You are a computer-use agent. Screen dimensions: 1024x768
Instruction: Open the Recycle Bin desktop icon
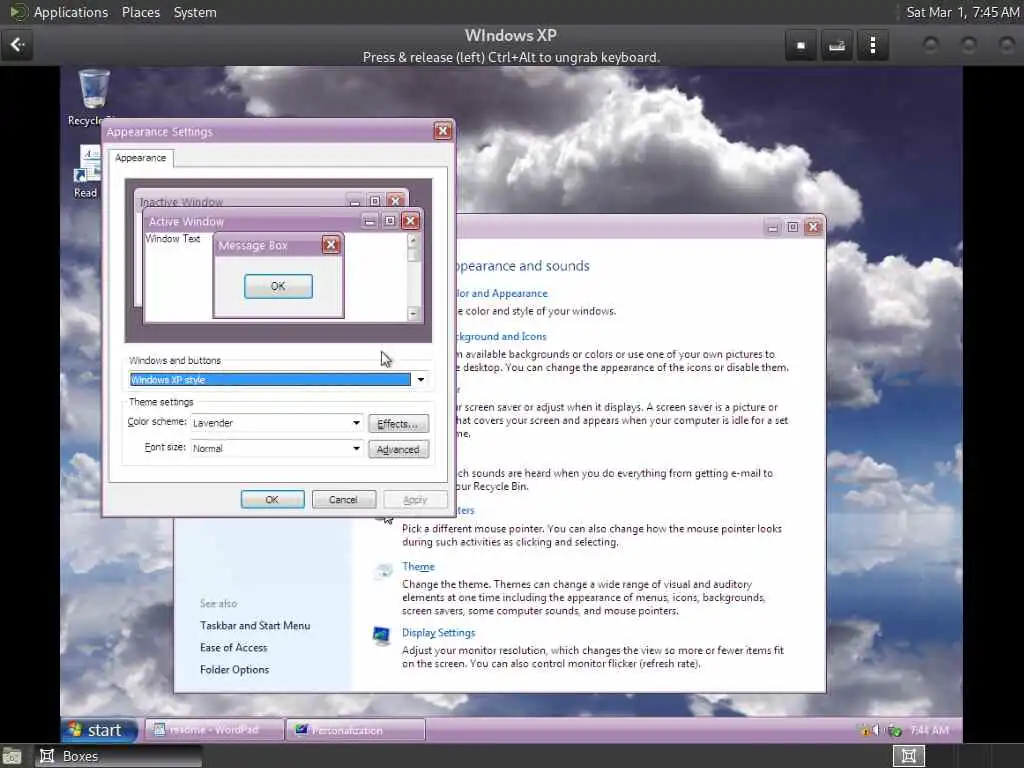coord(93,89)
